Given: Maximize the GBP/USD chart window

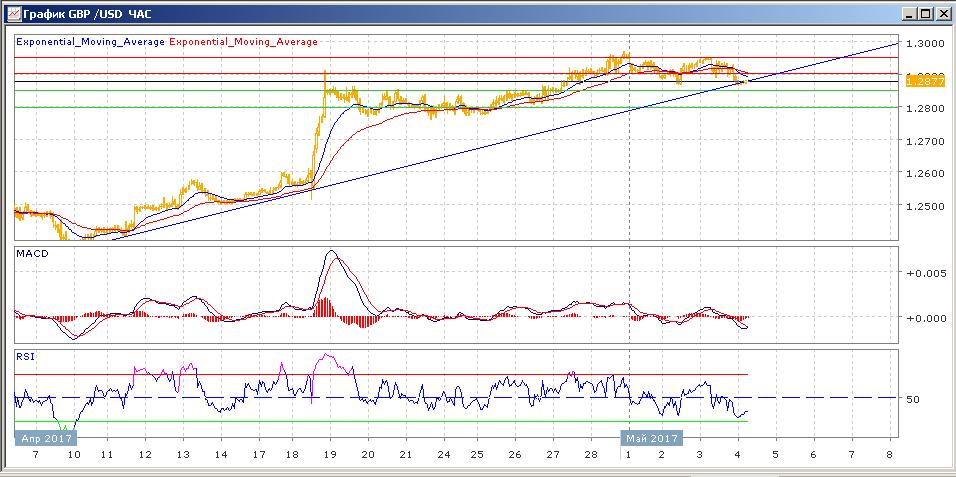Looking at the screenshot, I should [926, 13].
